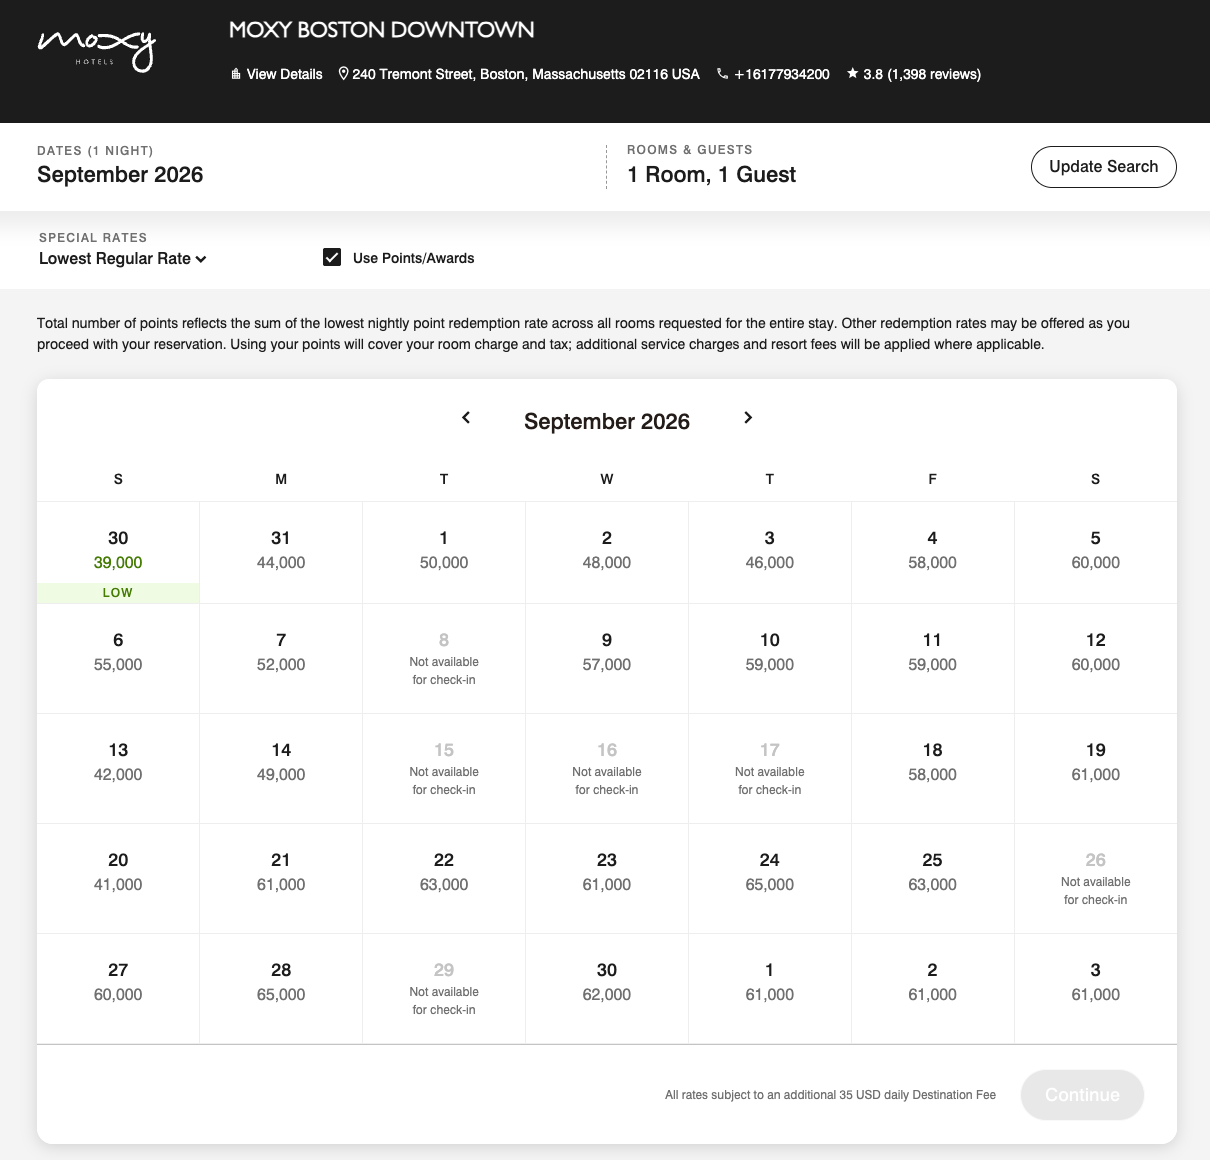Open the Dates September 2026 field

[x=120, y=166]
